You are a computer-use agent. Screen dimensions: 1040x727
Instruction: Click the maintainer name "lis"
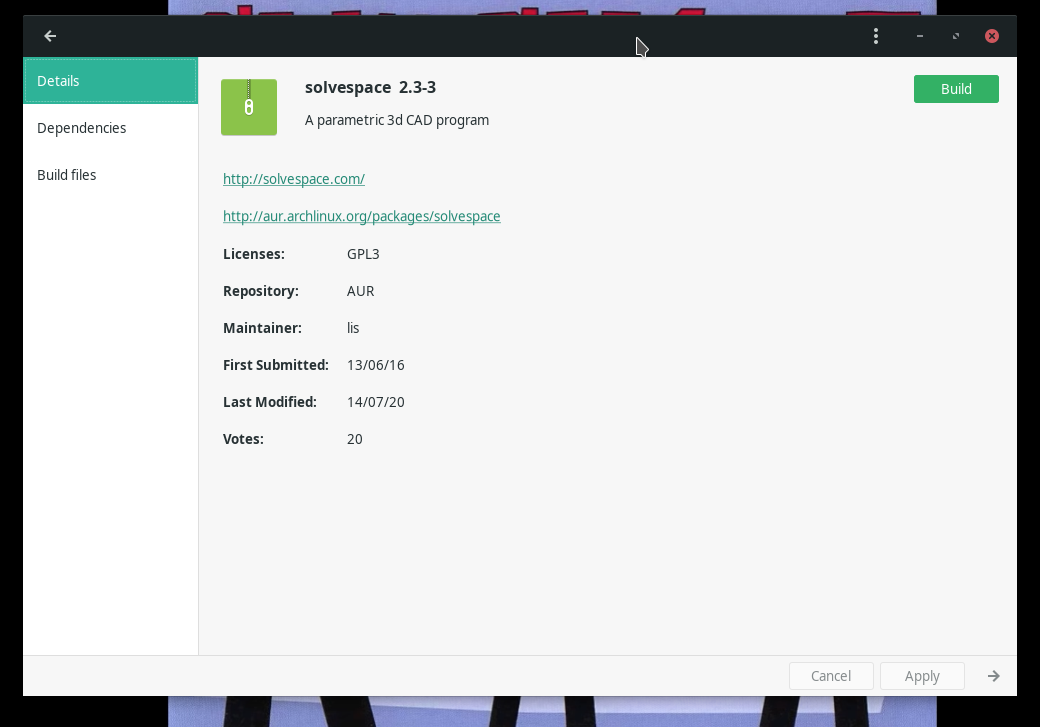click(x=353, y=328)
